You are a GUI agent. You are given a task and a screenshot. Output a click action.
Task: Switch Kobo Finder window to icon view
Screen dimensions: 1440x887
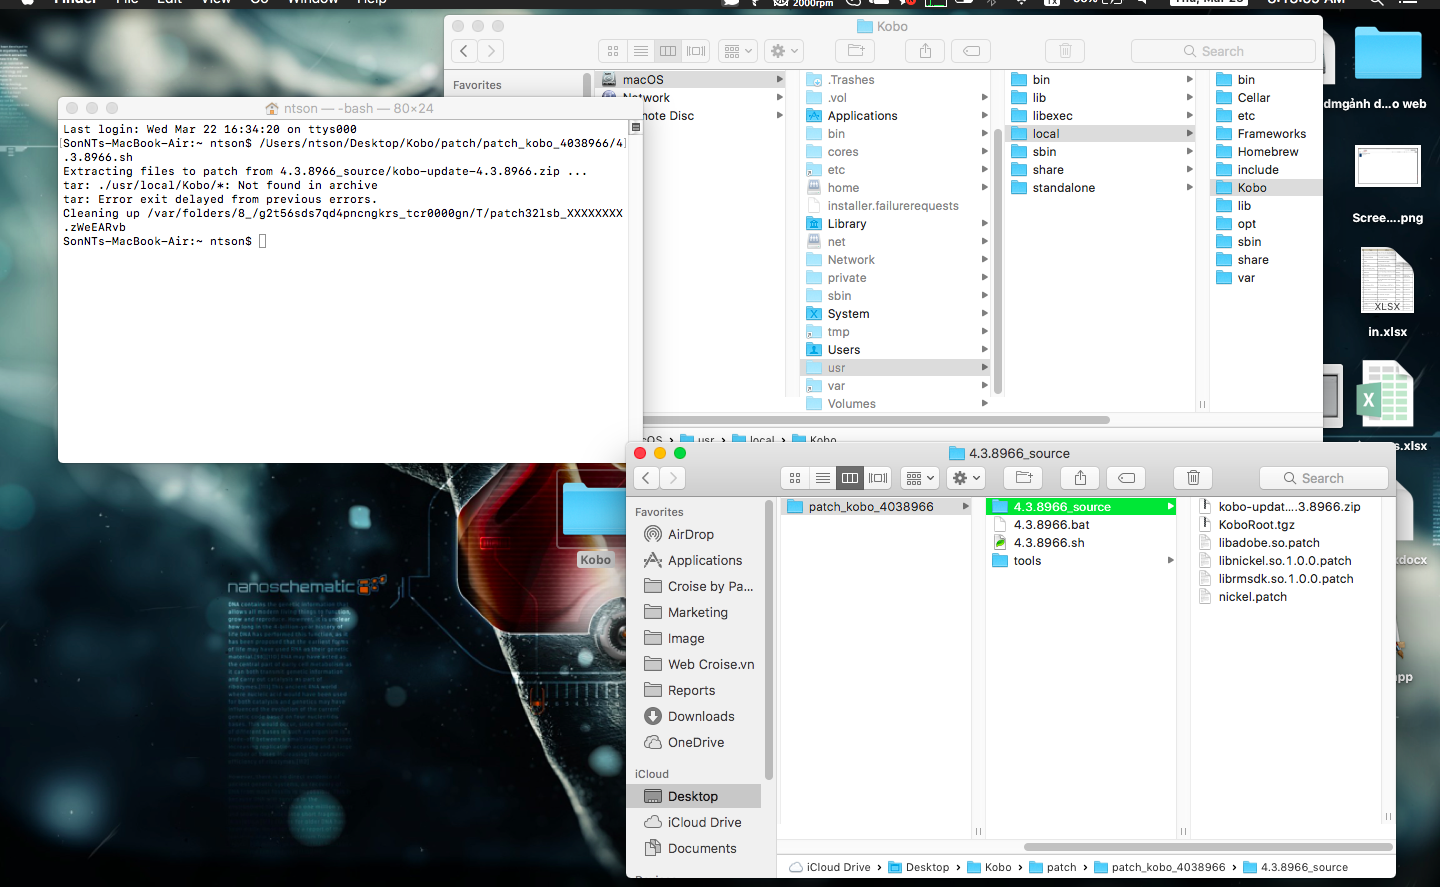[613, 51]
